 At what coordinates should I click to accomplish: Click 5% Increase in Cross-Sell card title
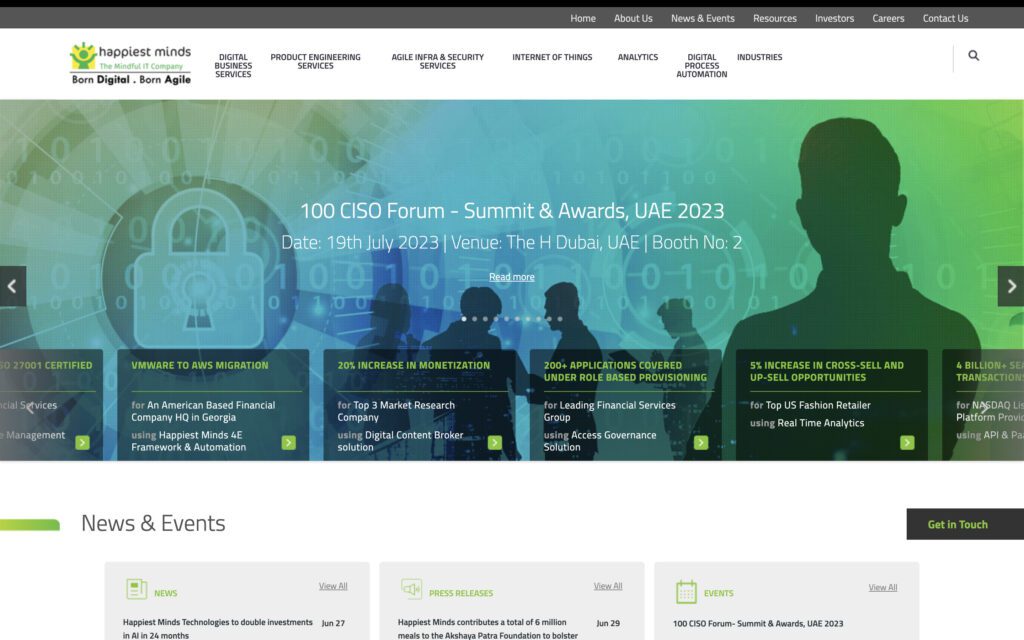[827, 372]
